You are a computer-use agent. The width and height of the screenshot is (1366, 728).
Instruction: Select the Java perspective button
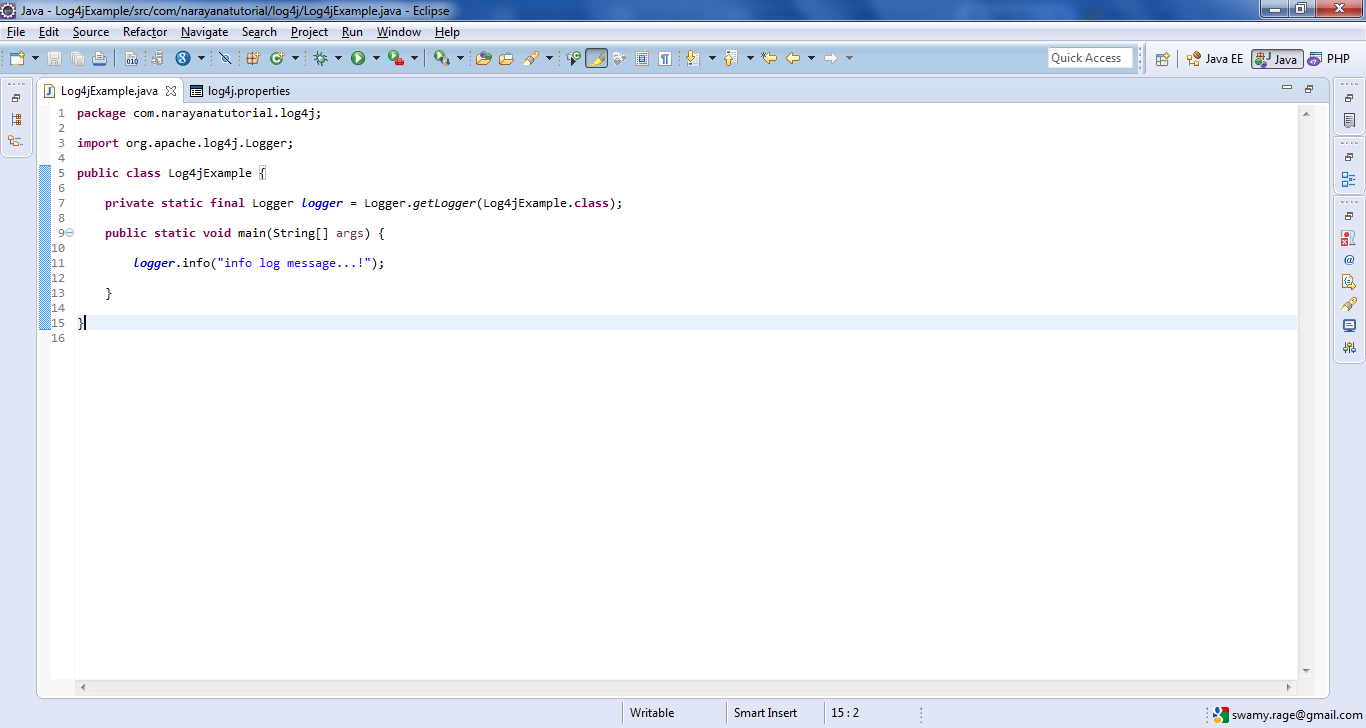(x=1276, y=59)
